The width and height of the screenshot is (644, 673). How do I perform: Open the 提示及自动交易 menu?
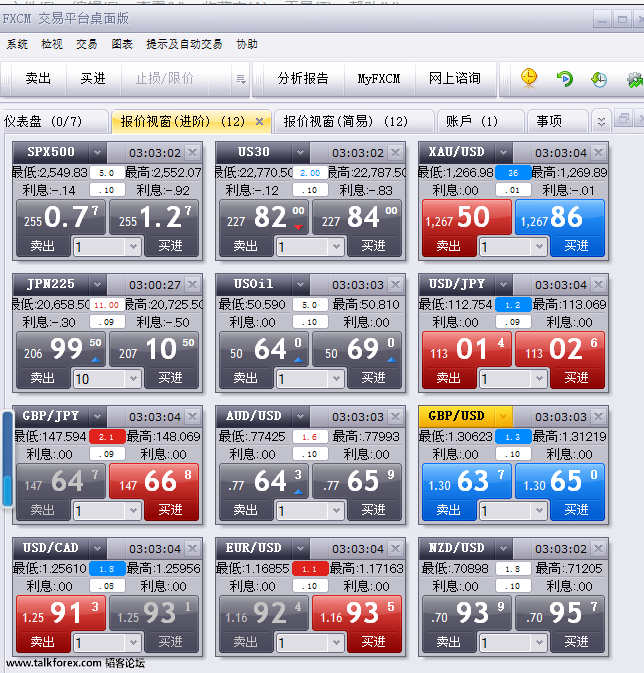(184, 44)
